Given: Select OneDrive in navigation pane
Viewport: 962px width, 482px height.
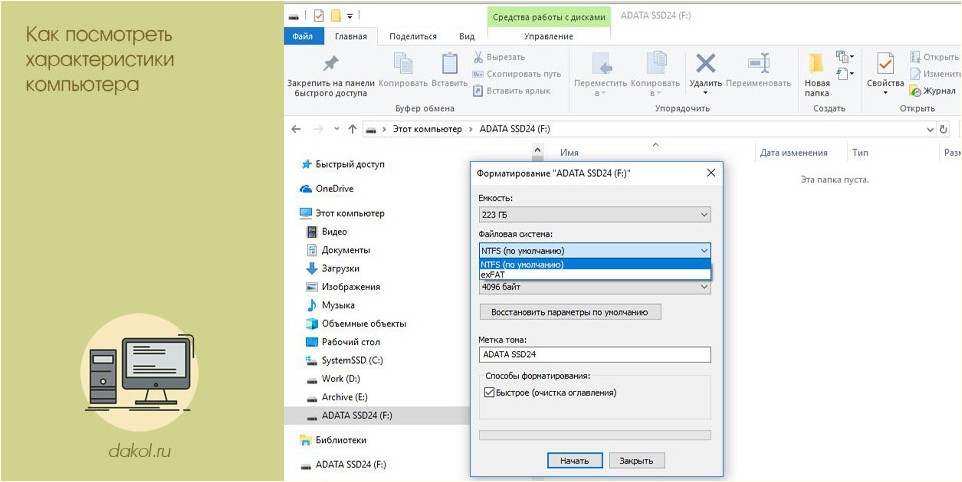Looking at the screenshot, I should point(334,189).
